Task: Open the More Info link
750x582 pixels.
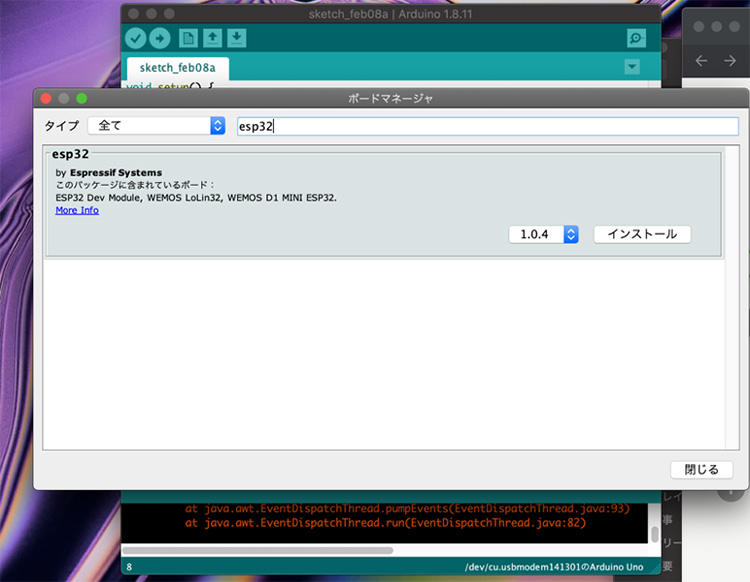Action: (77, 210)
